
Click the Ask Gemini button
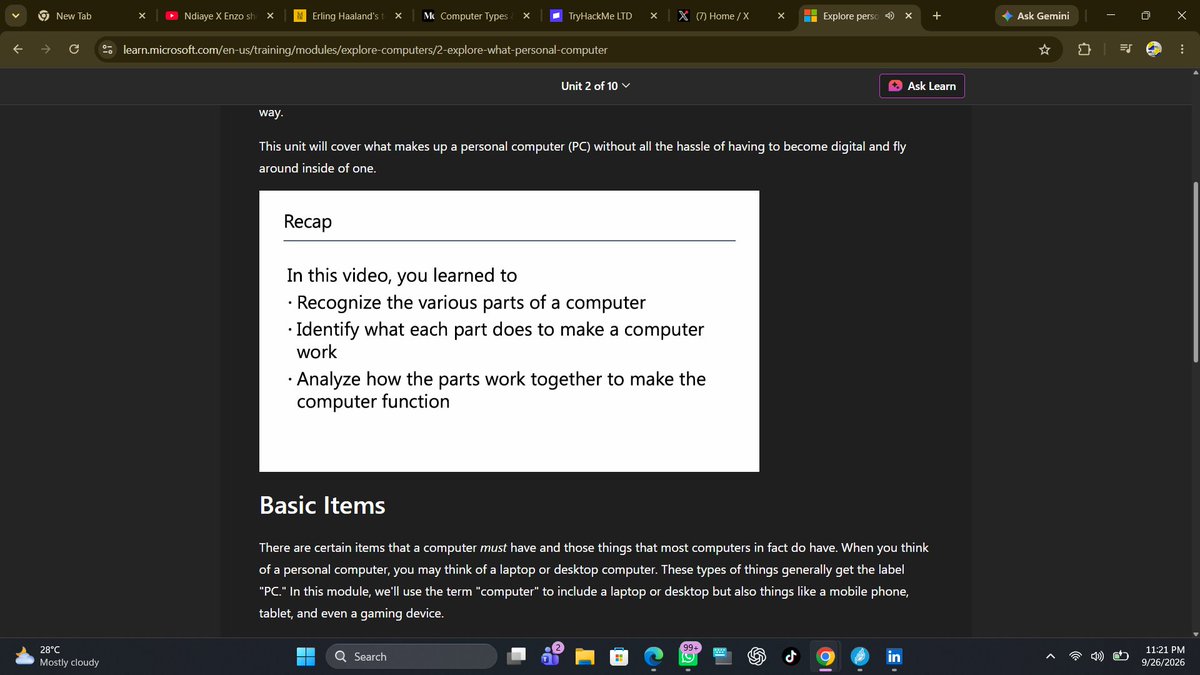[1036, 16]
